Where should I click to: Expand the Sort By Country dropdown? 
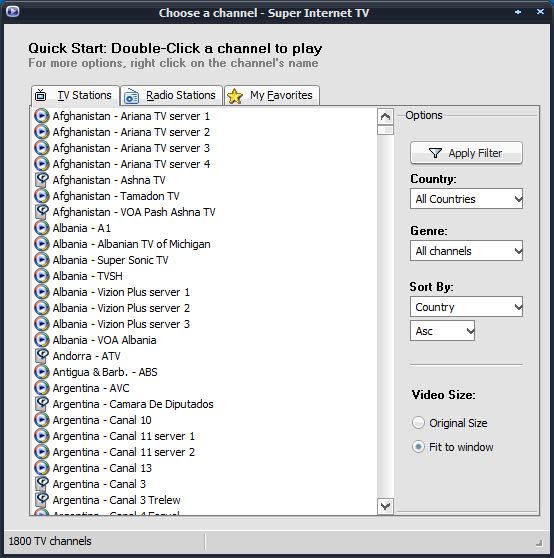(x=466, y=306)
